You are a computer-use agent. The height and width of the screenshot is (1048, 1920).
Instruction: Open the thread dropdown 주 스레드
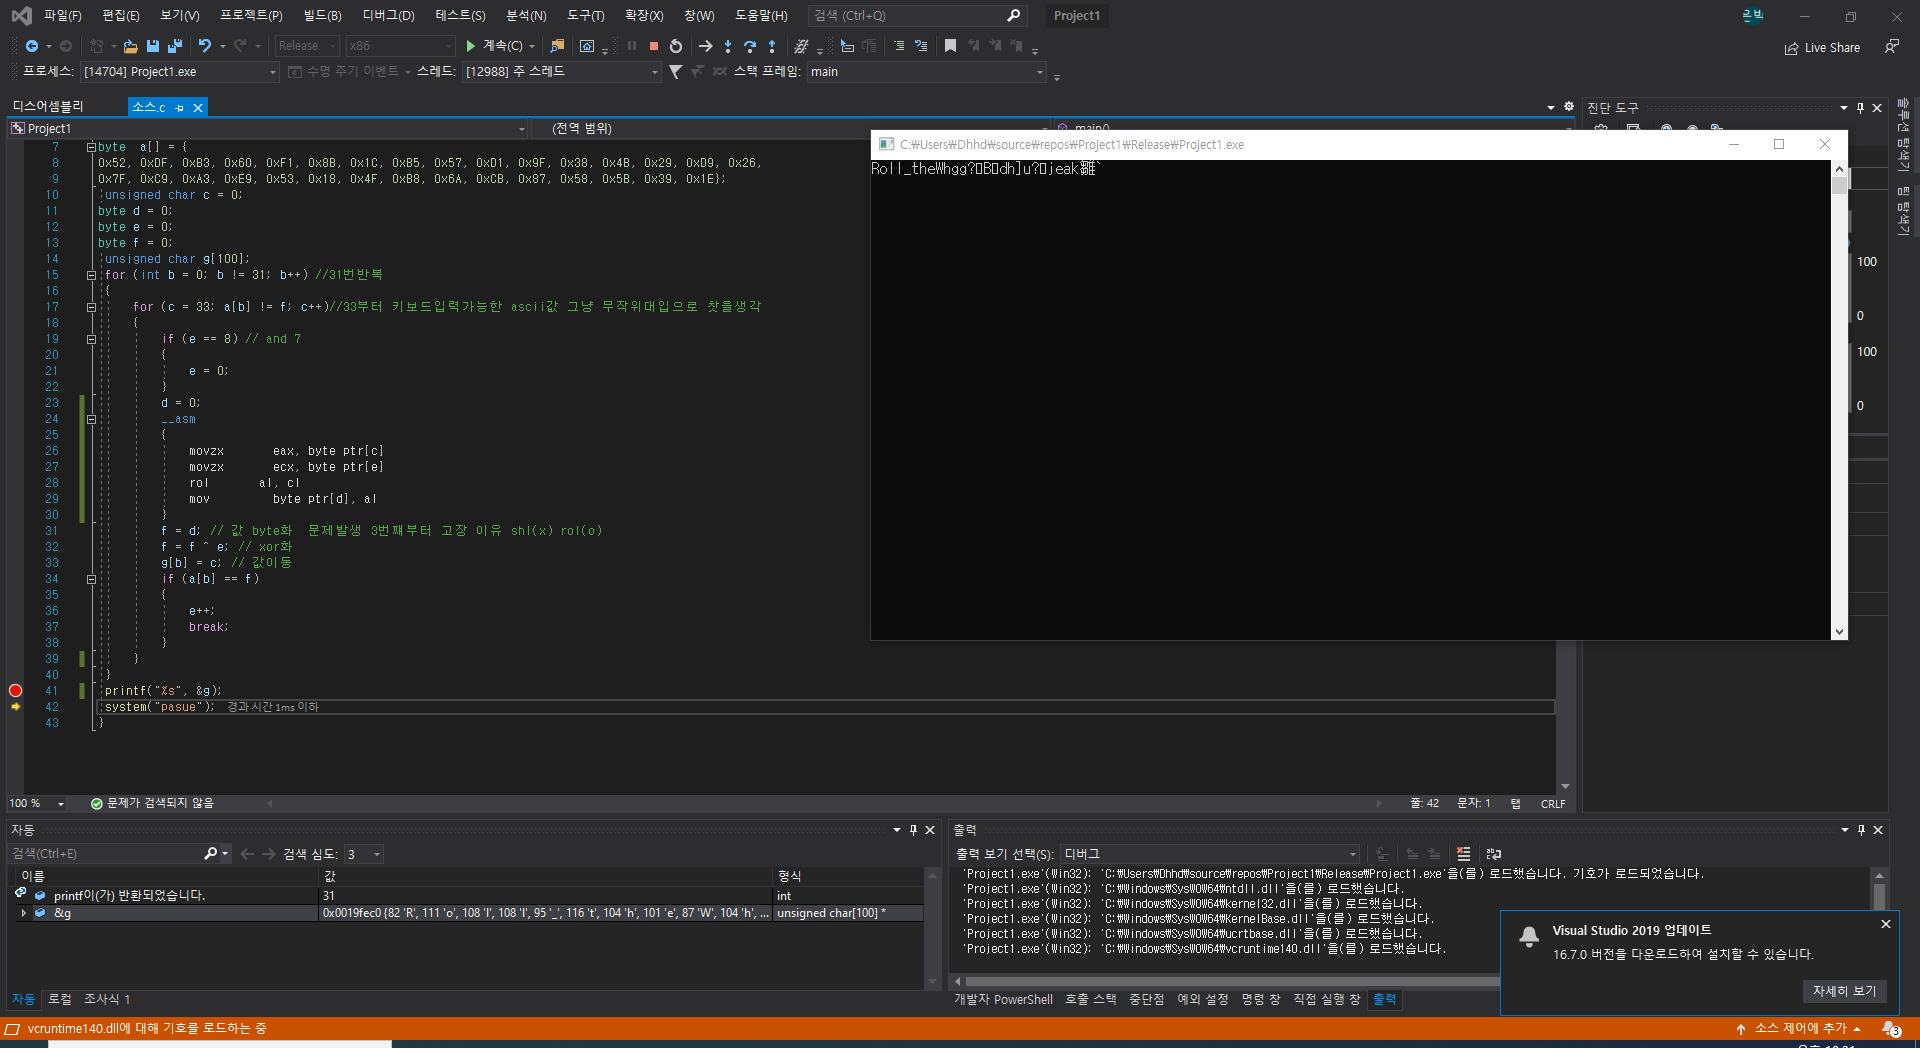pyautogui.click(x=561, y=72)
